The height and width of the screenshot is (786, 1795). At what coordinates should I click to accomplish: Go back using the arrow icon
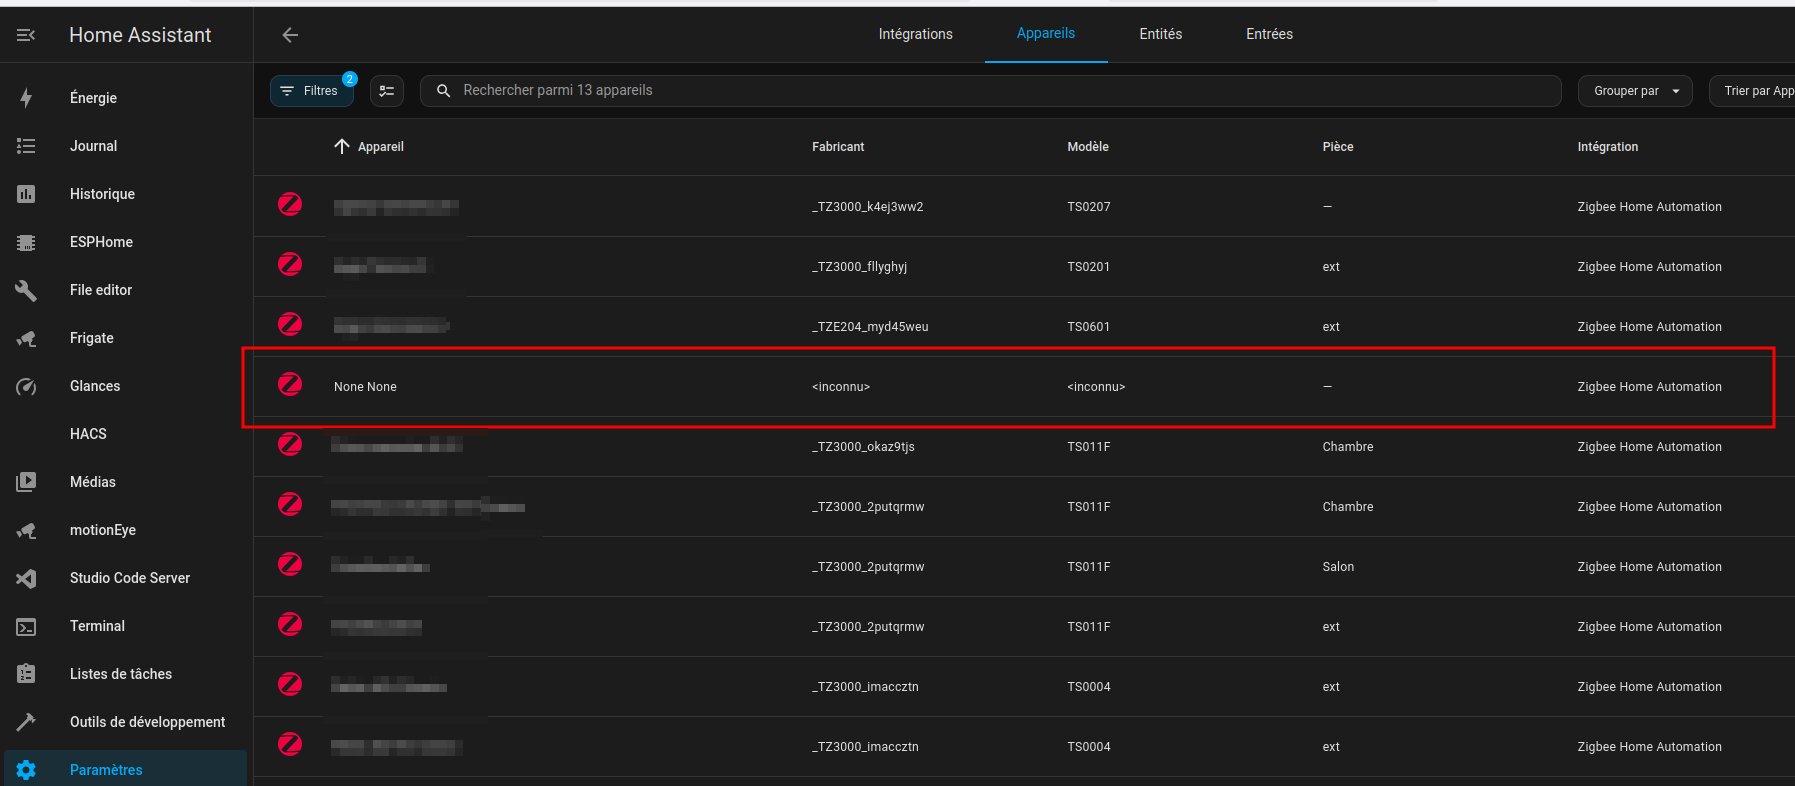(290, 35)
